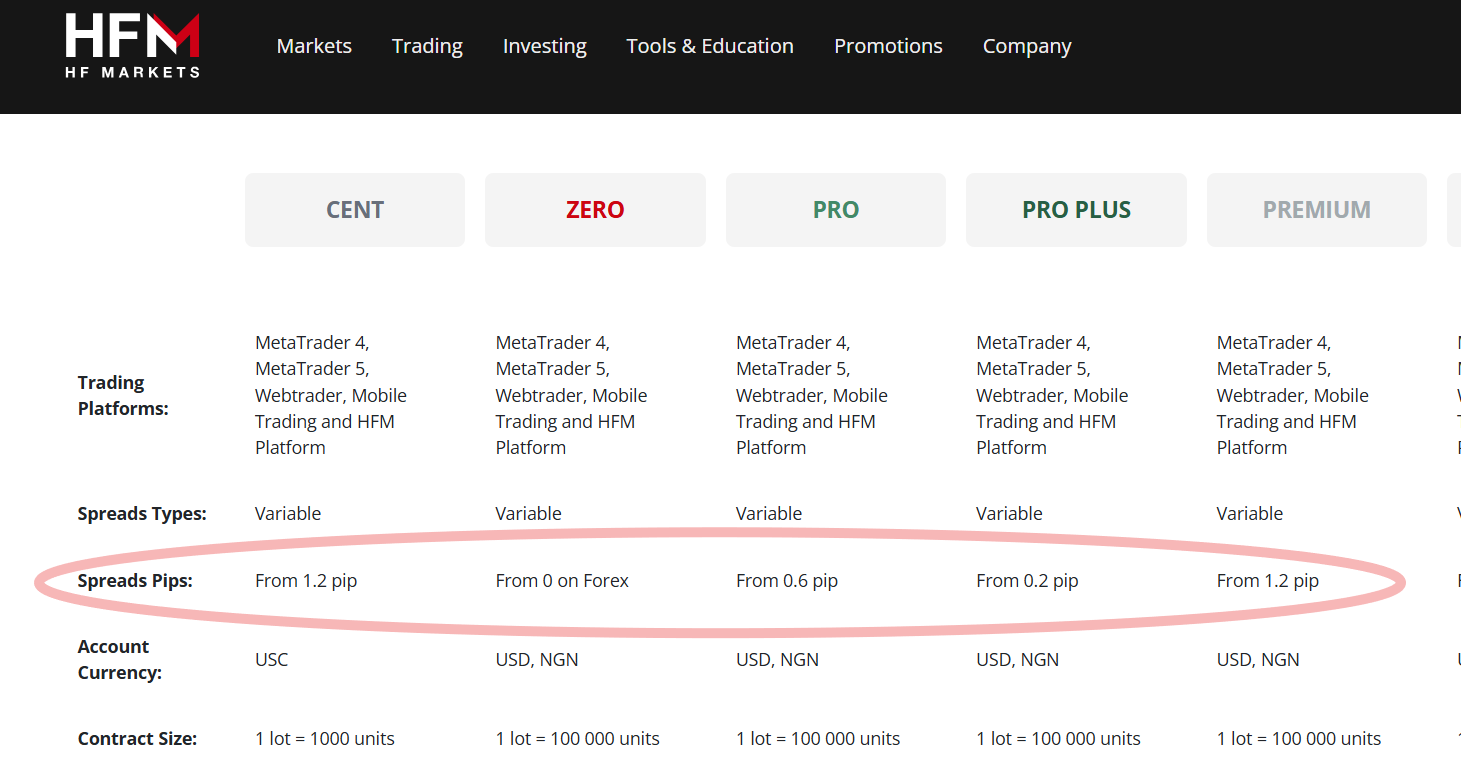1461x783 pixels.
Task: Expand the Tools & Education menu
Action: [709, 46]
